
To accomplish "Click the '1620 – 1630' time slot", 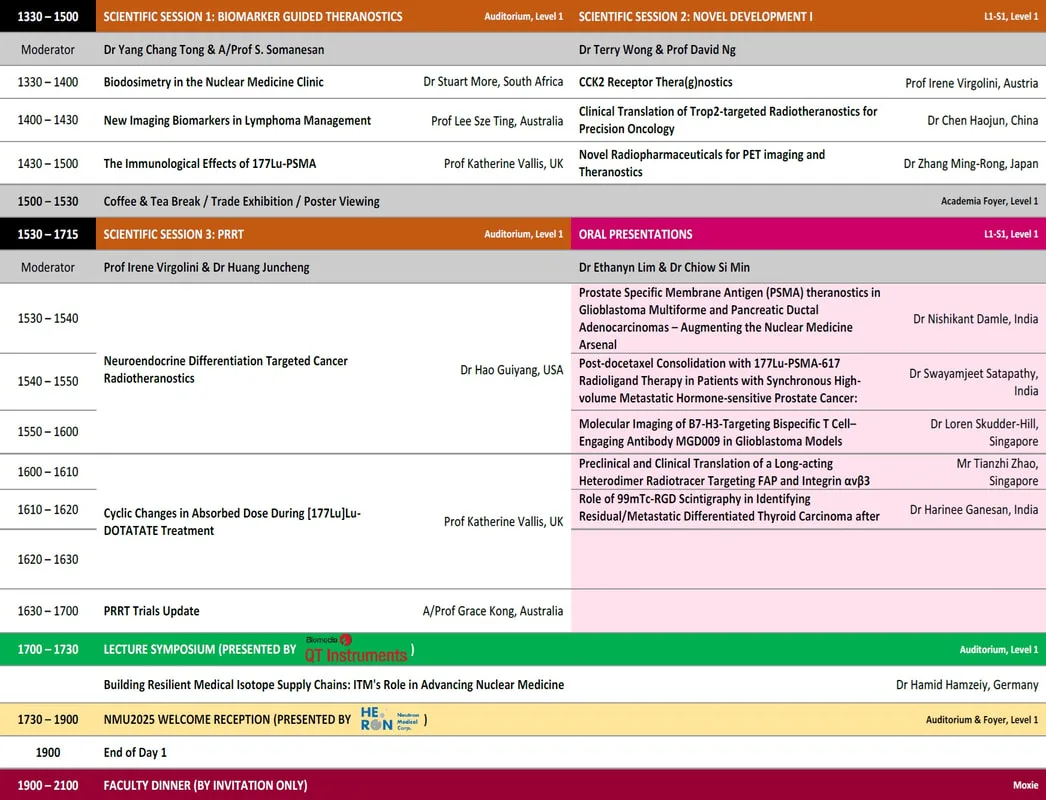I will point(48,559).
